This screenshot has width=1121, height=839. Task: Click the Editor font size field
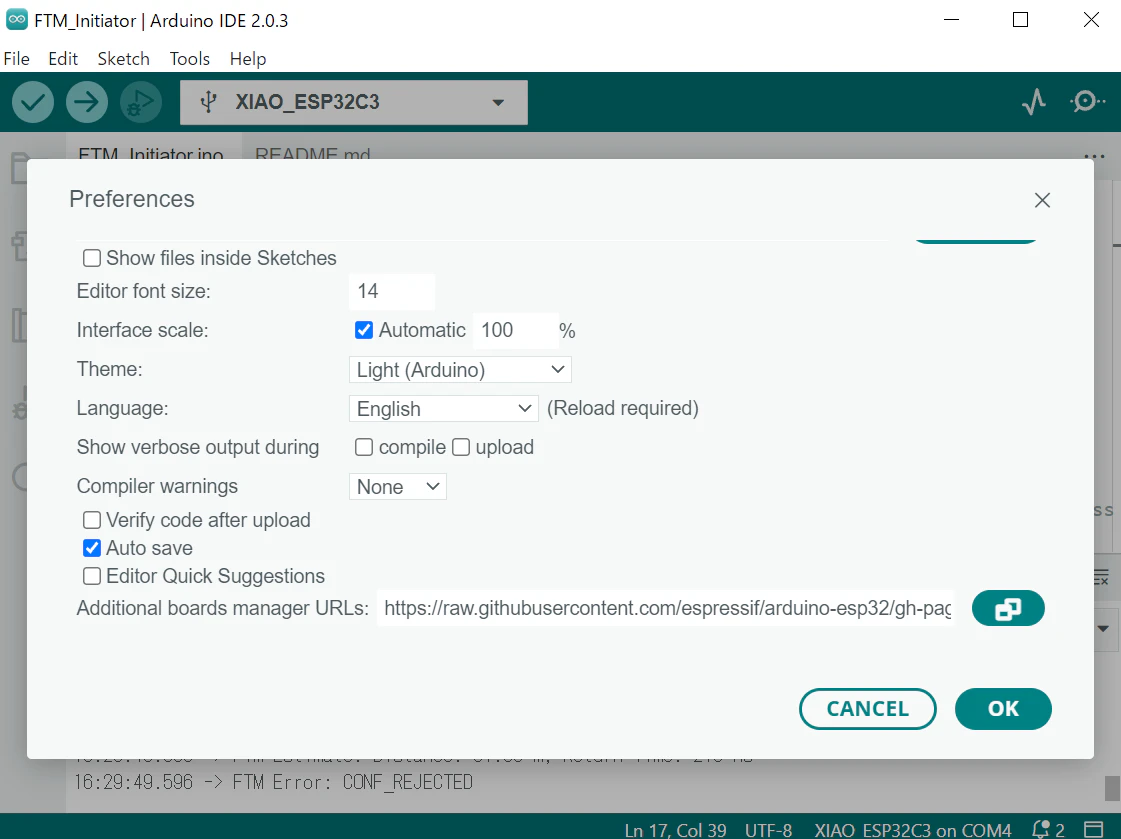point(392,291)
